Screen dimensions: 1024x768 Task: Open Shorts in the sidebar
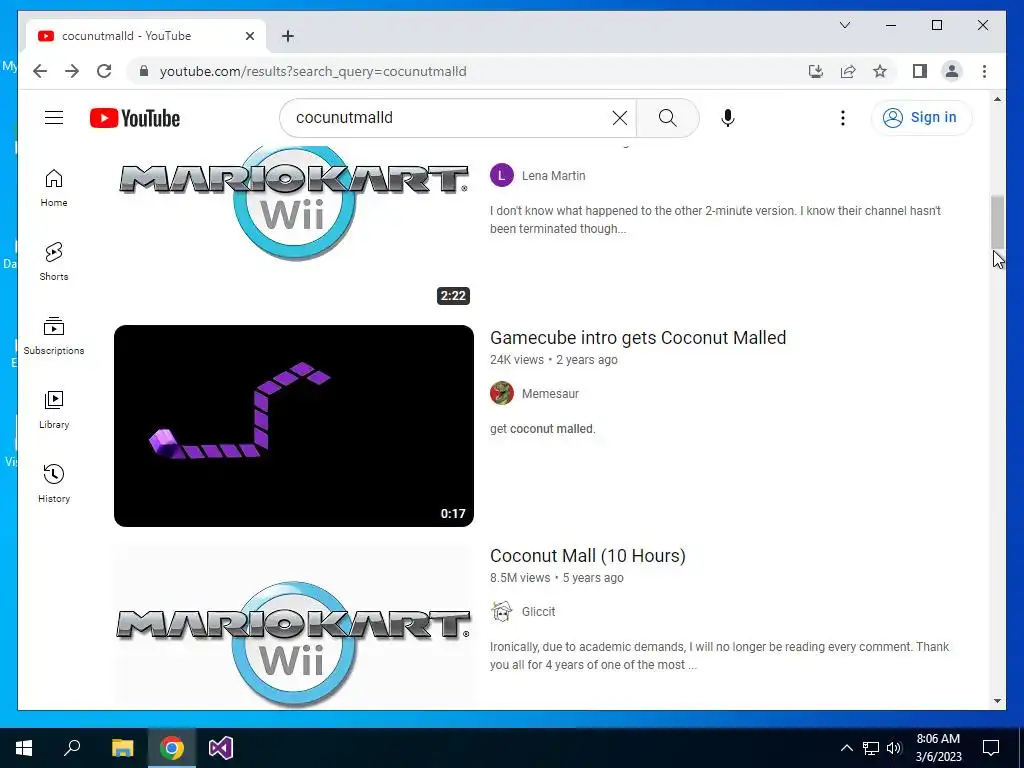click(x=54, y=262)
